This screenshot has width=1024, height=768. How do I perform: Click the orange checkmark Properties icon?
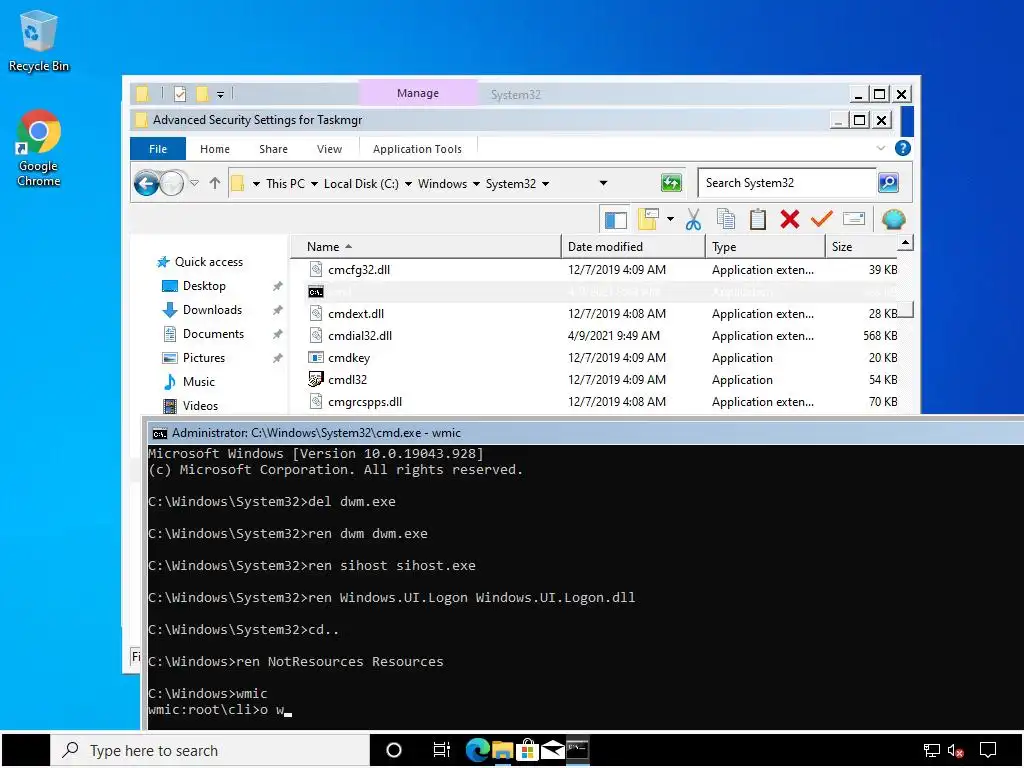[x=822, y=219]
